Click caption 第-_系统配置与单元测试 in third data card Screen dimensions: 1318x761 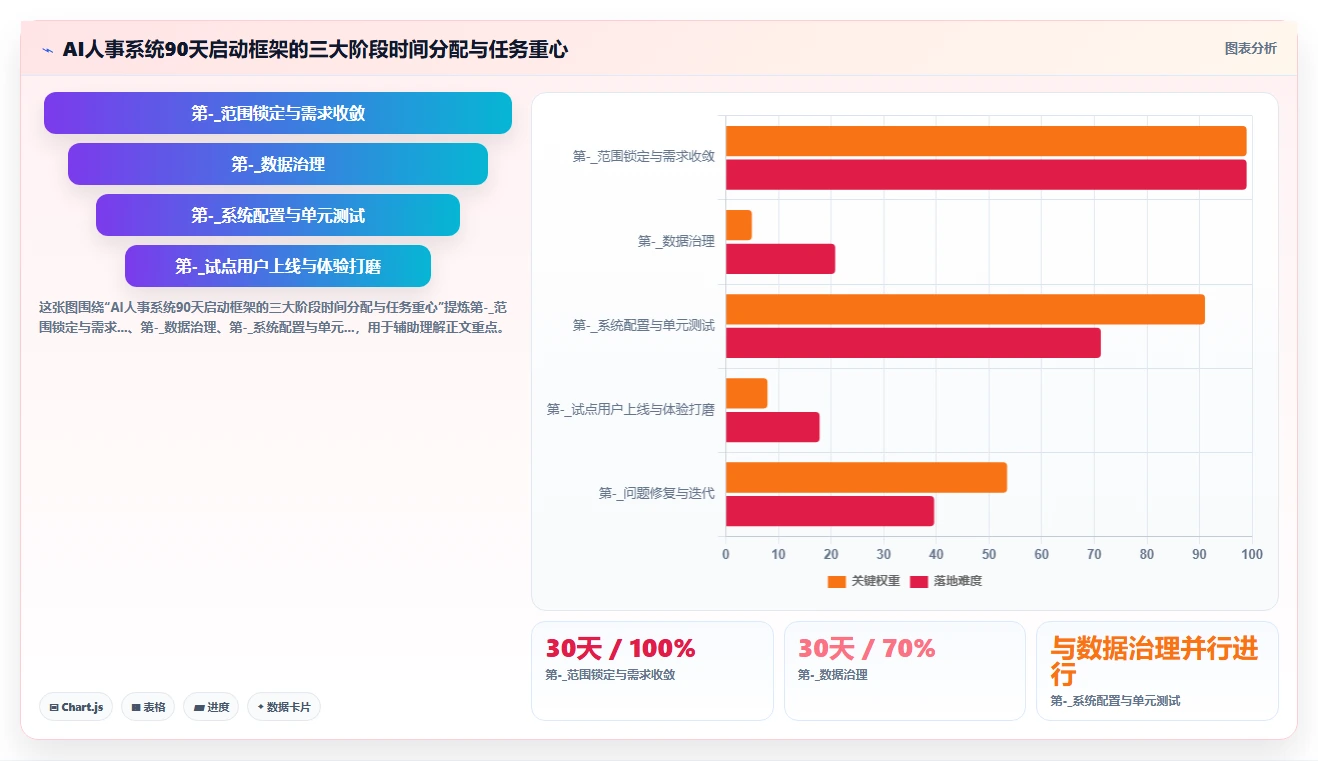pyautogui.click(x=1115, y=701)
